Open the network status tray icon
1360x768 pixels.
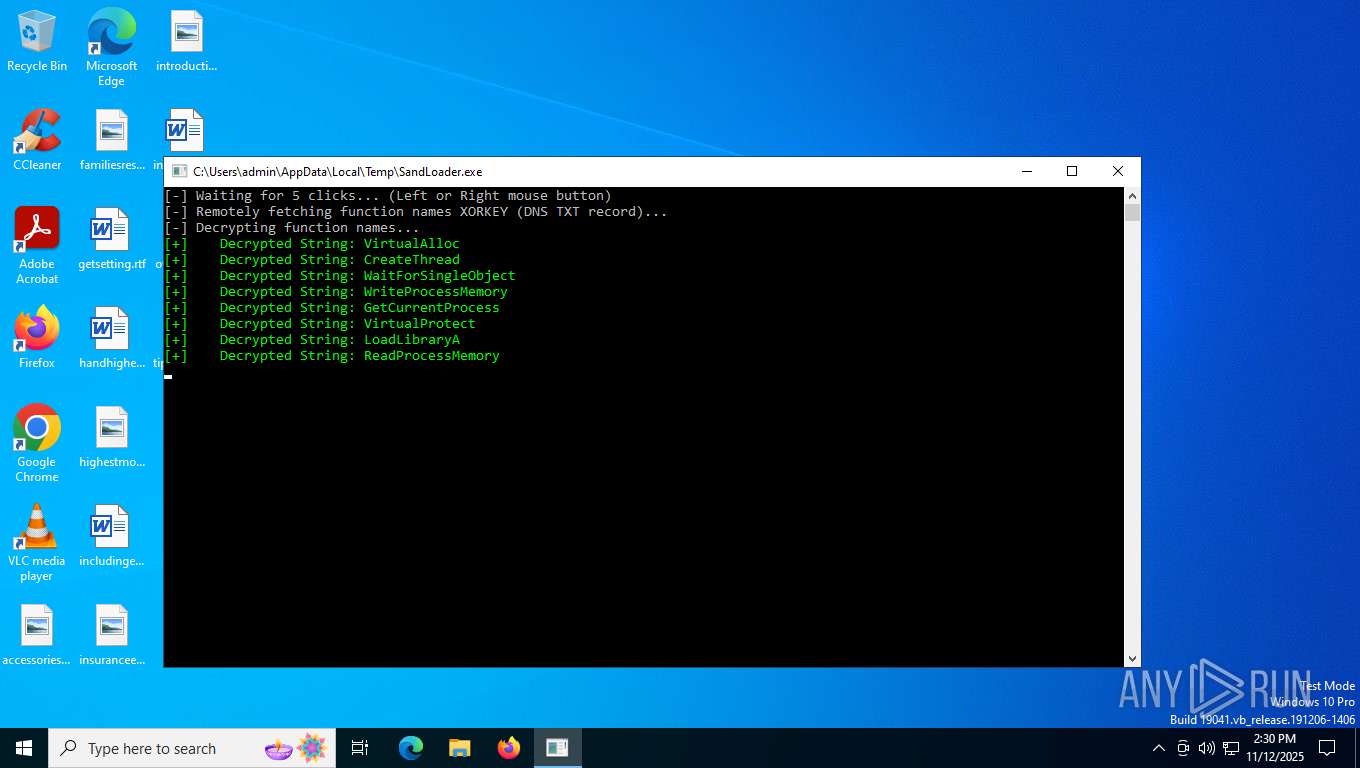click(1231, 748)
